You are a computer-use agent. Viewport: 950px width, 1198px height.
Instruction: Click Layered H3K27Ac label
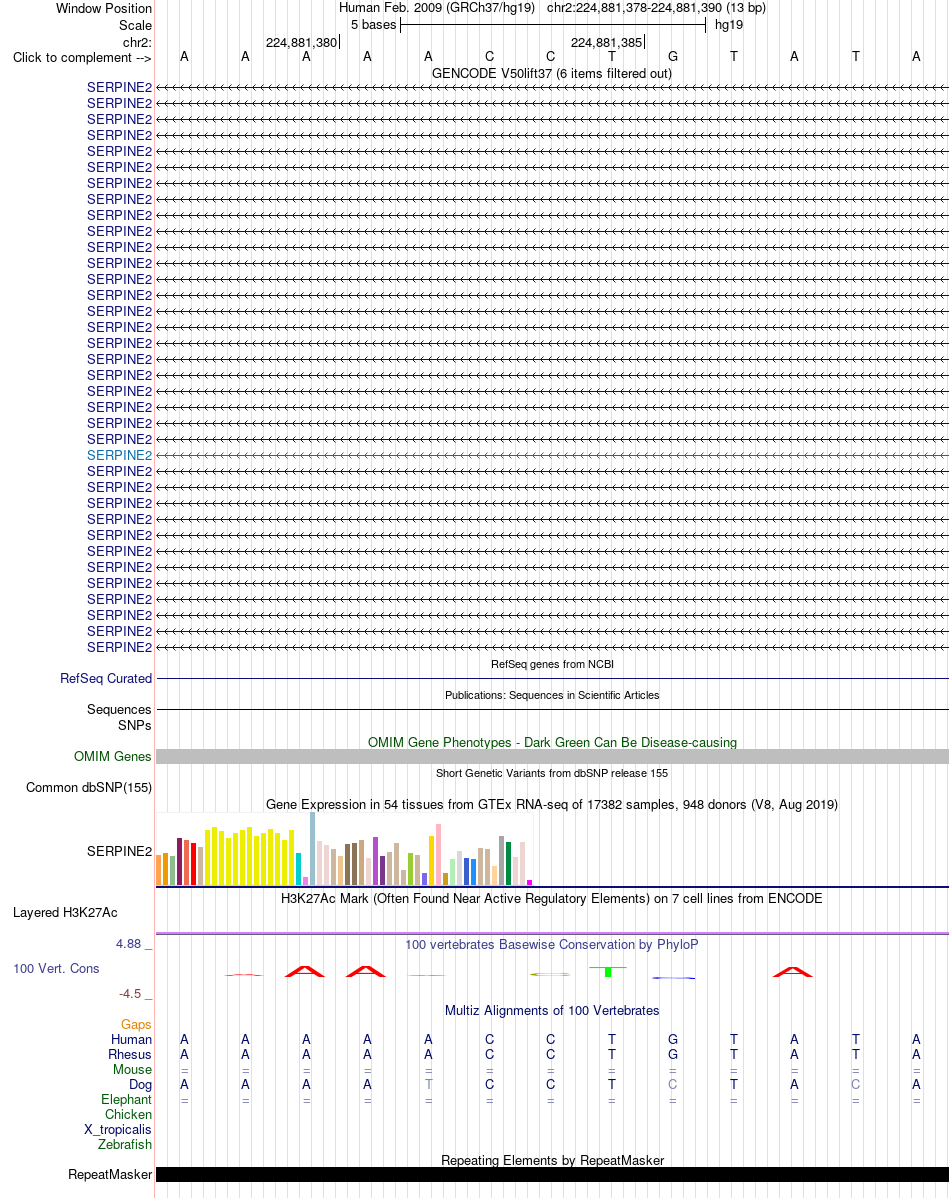pos(65,912)
